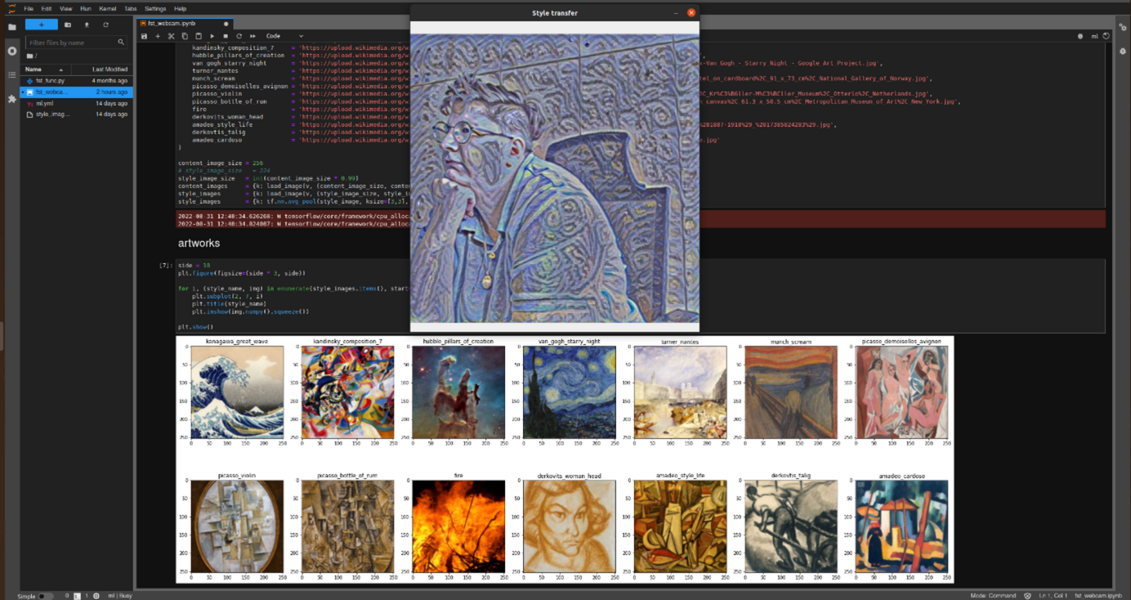Click the amadeo_cardoso artwork image

(902, 526)
